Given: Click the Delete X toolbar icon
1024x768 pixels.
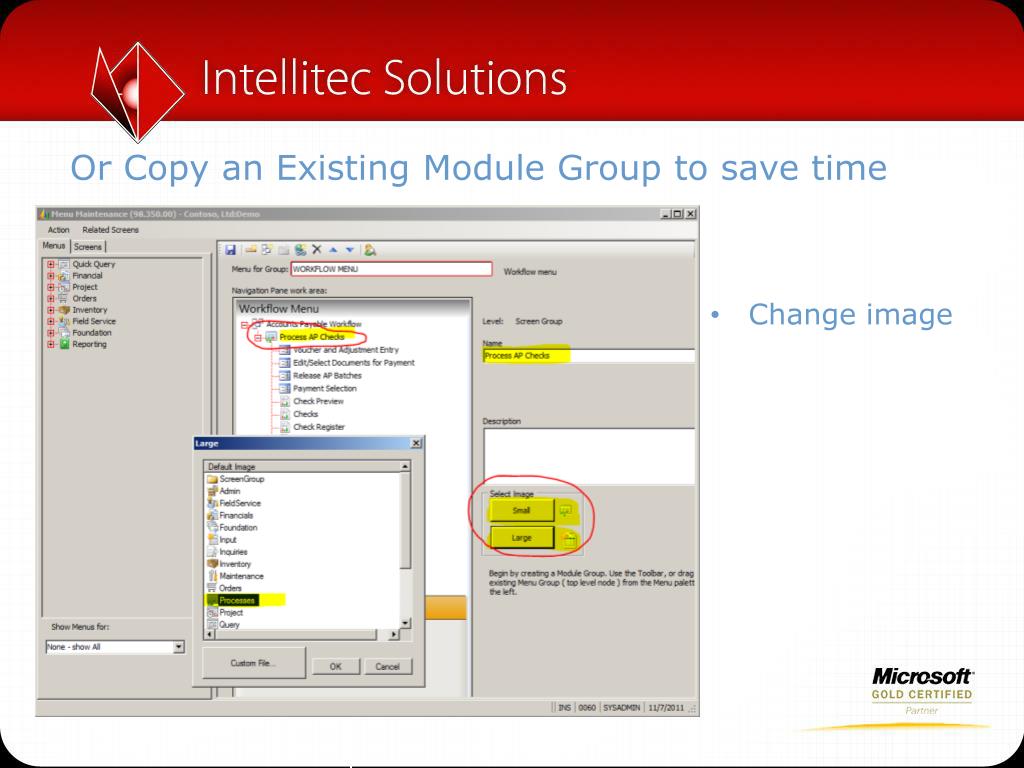Looking at the screenshot, I should [317, 249].
